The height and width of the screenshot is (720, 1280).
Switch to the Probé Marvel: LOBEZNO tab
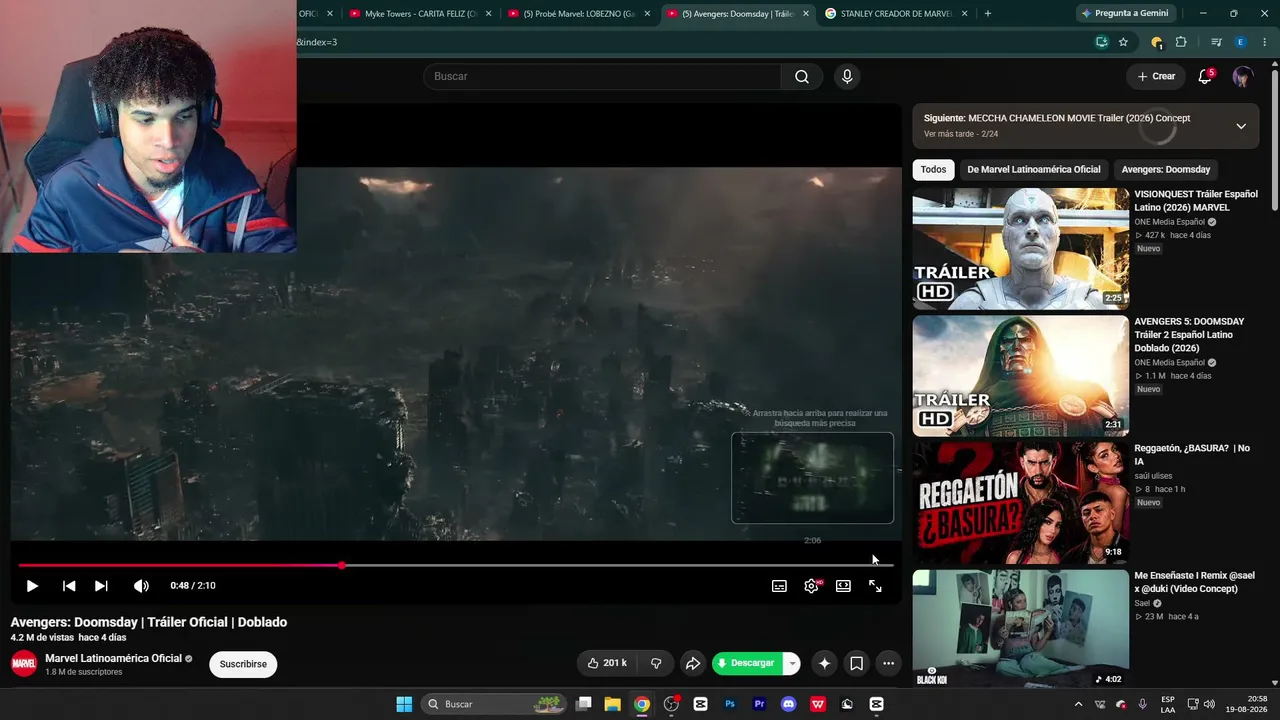tap(579, 14)
